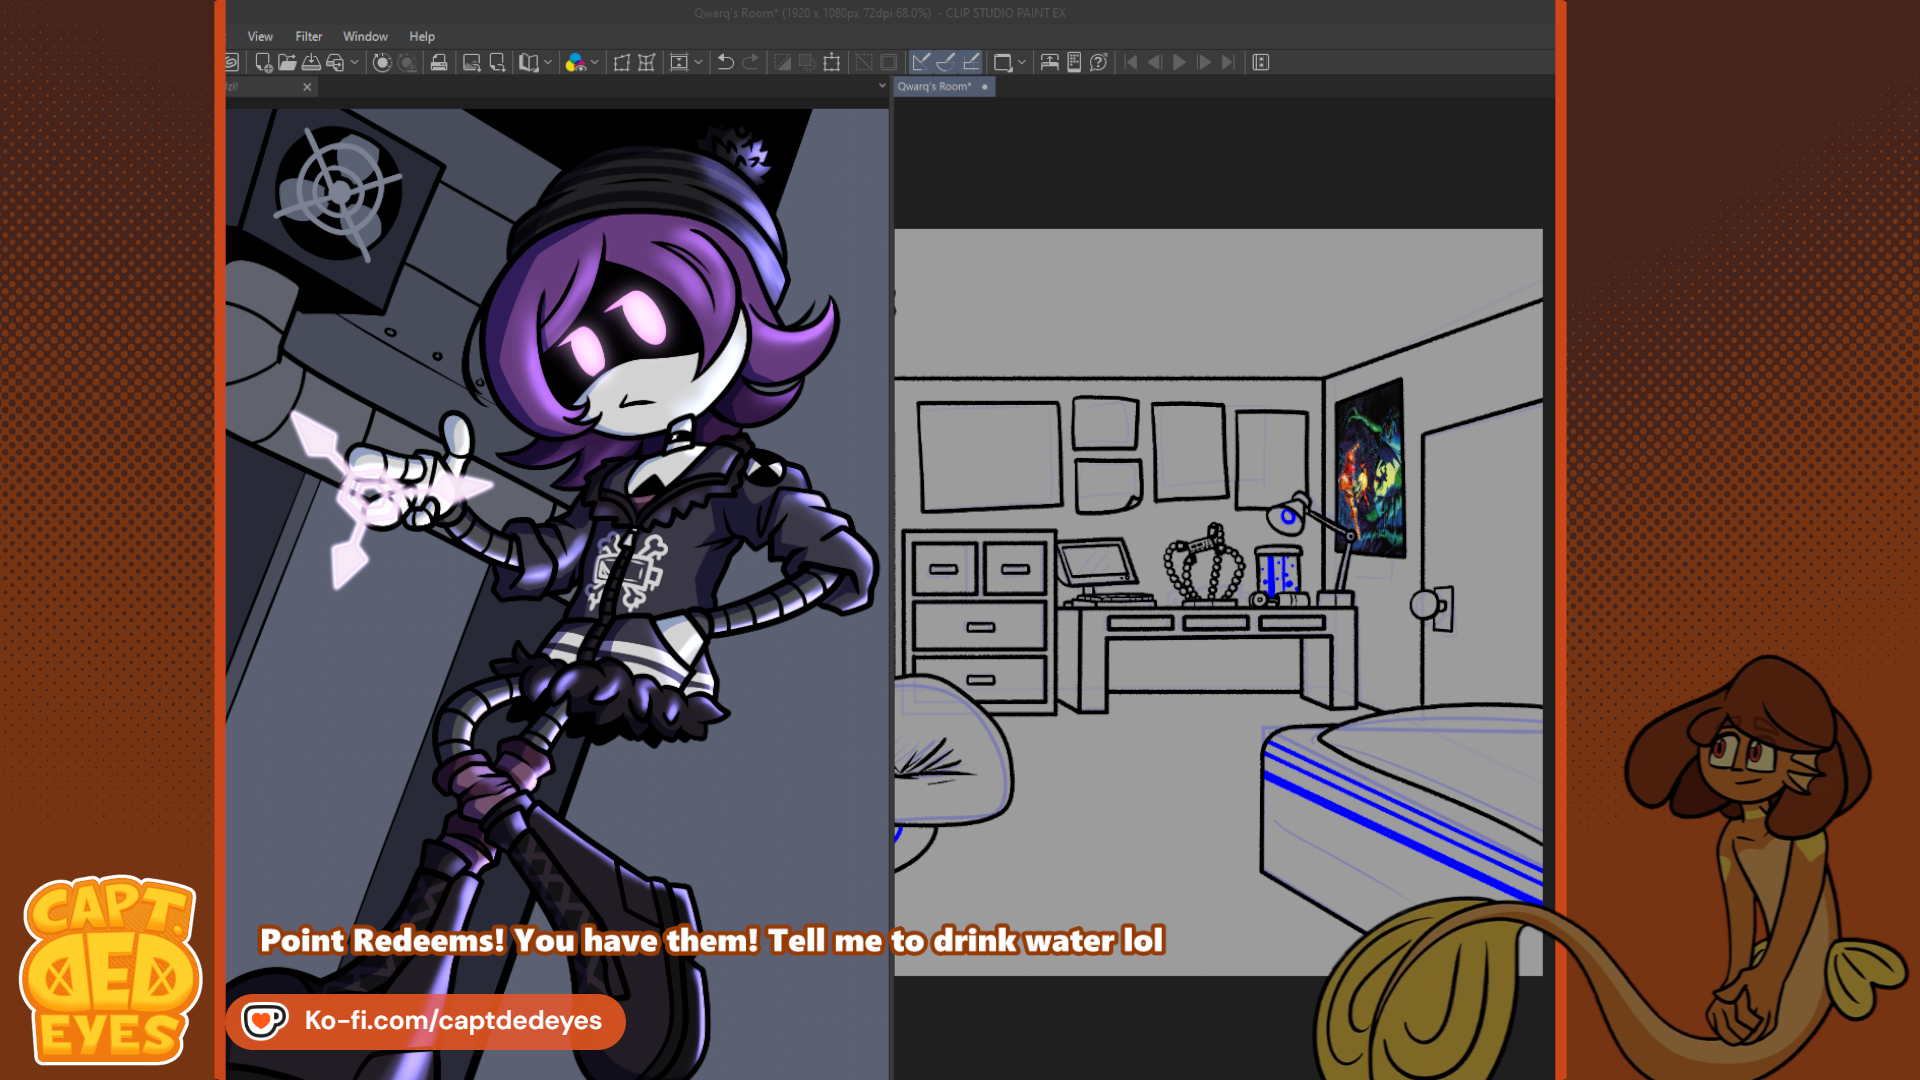The width and height of the screenshot is (1920, 1080).
Task: Toggle Snap to Special Ruler
Action: 946,62
